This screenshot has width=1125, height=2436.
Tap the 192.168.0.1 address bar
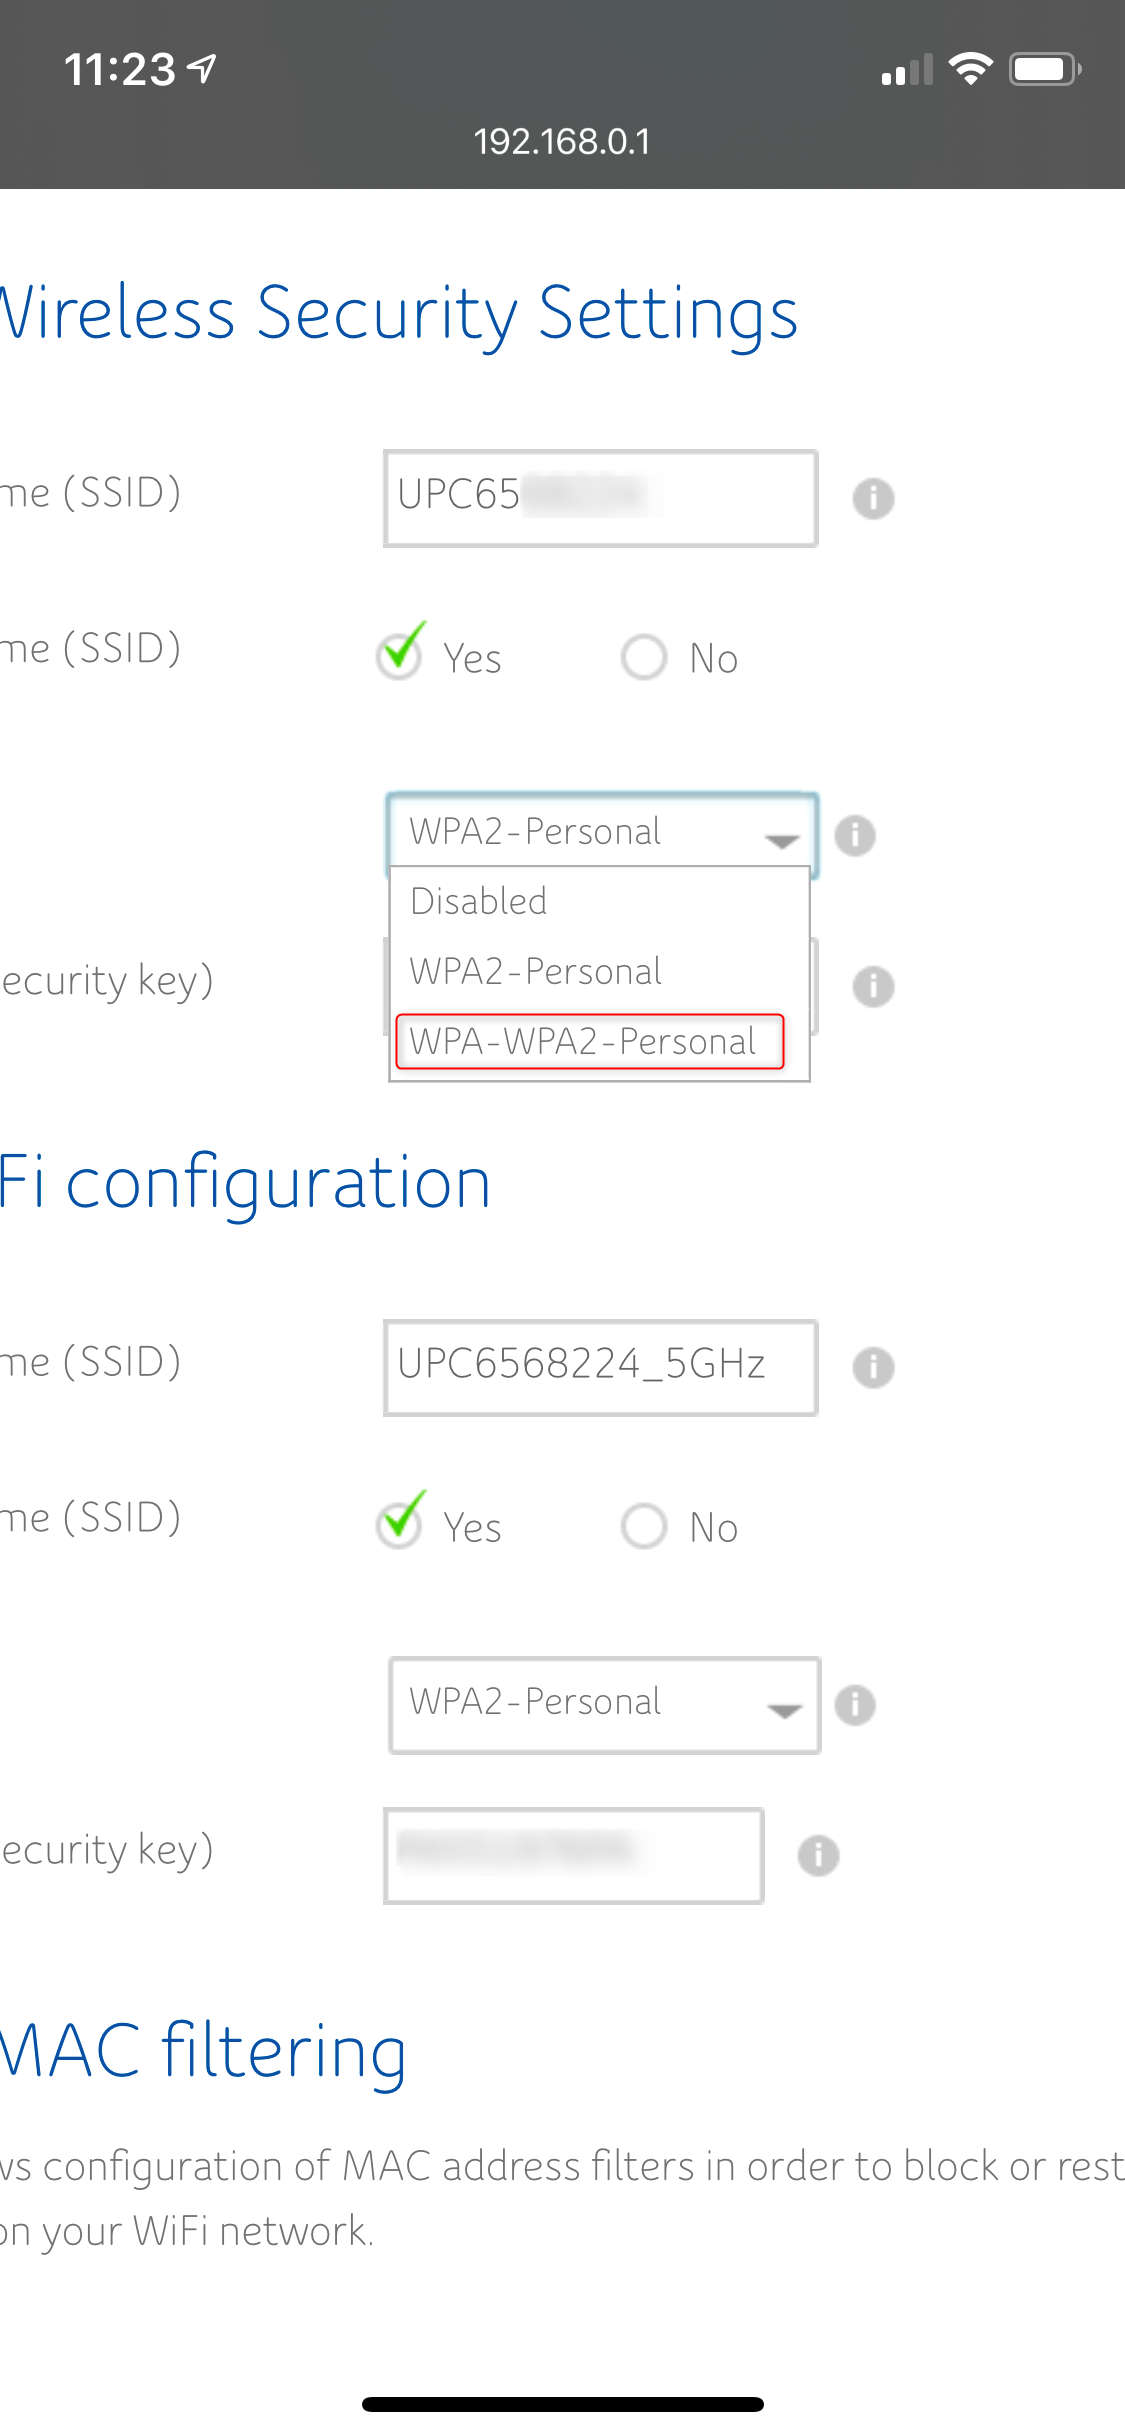562,142
